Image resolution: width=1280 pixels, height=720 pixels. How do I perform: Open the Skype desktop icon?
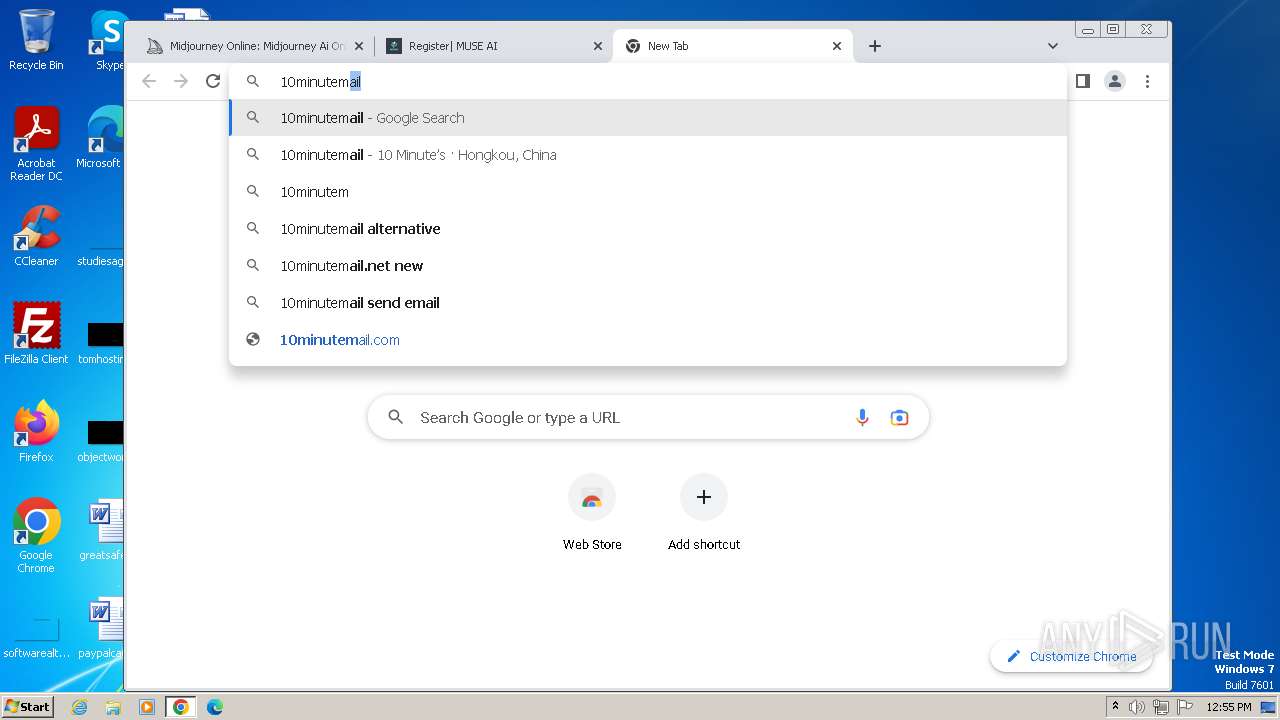click(x=106, y=40)
